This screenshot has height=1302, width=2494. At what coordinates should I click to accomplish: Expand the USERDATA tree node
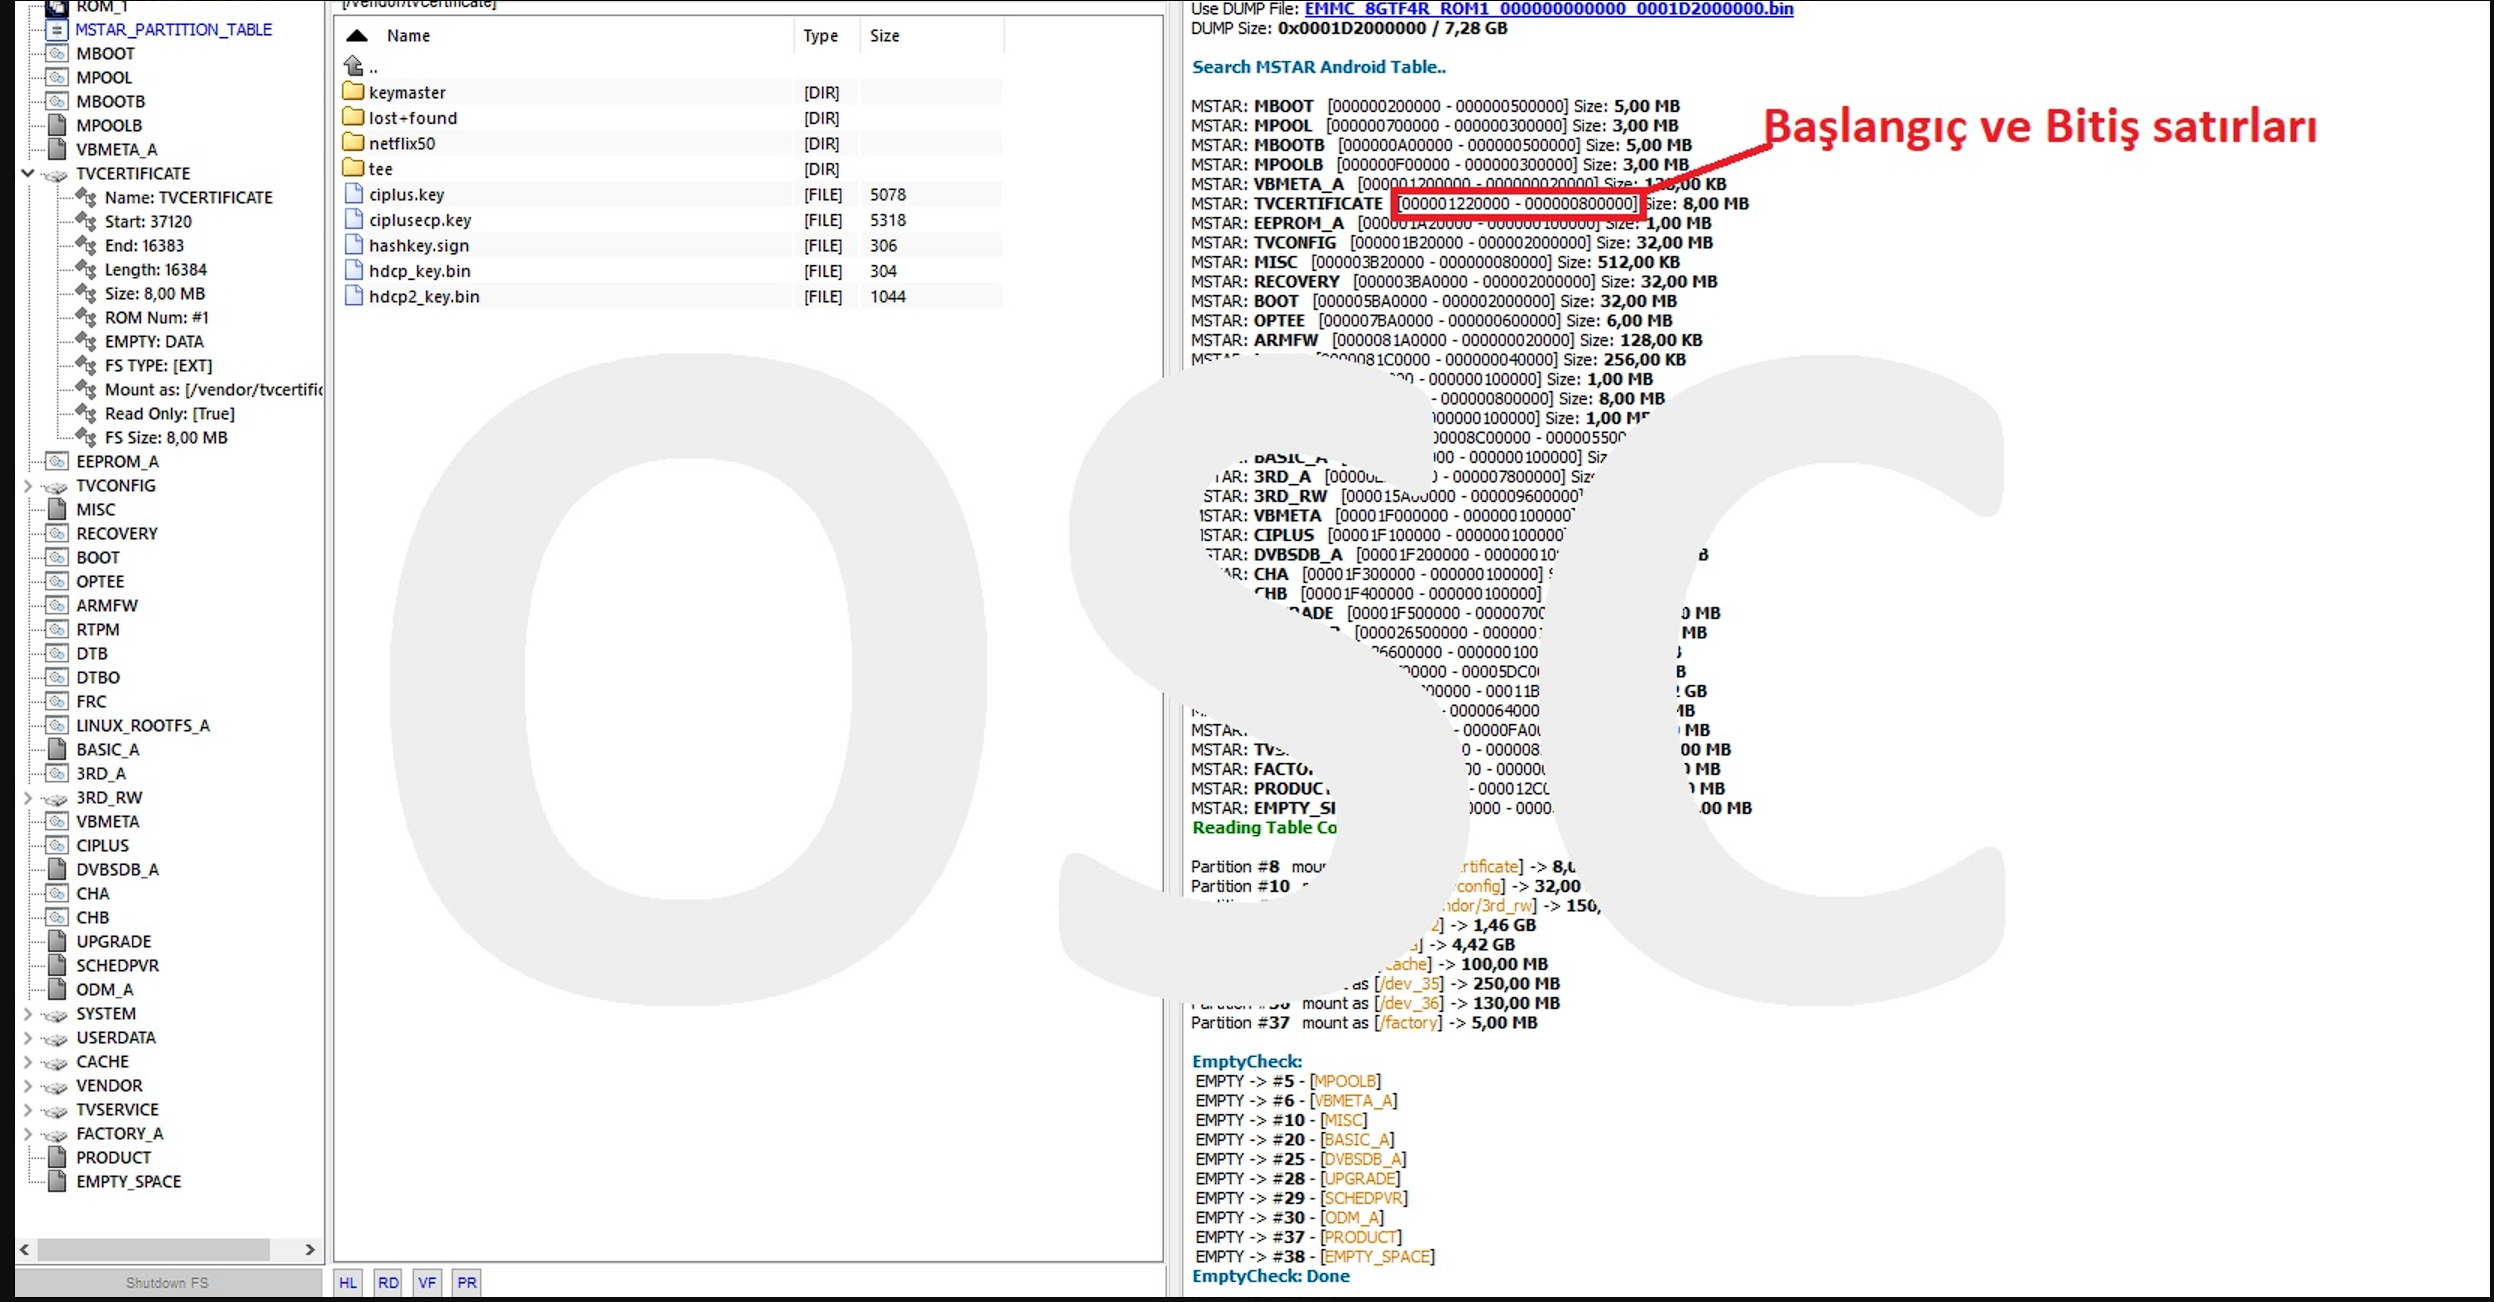(x=28, y=1038)
